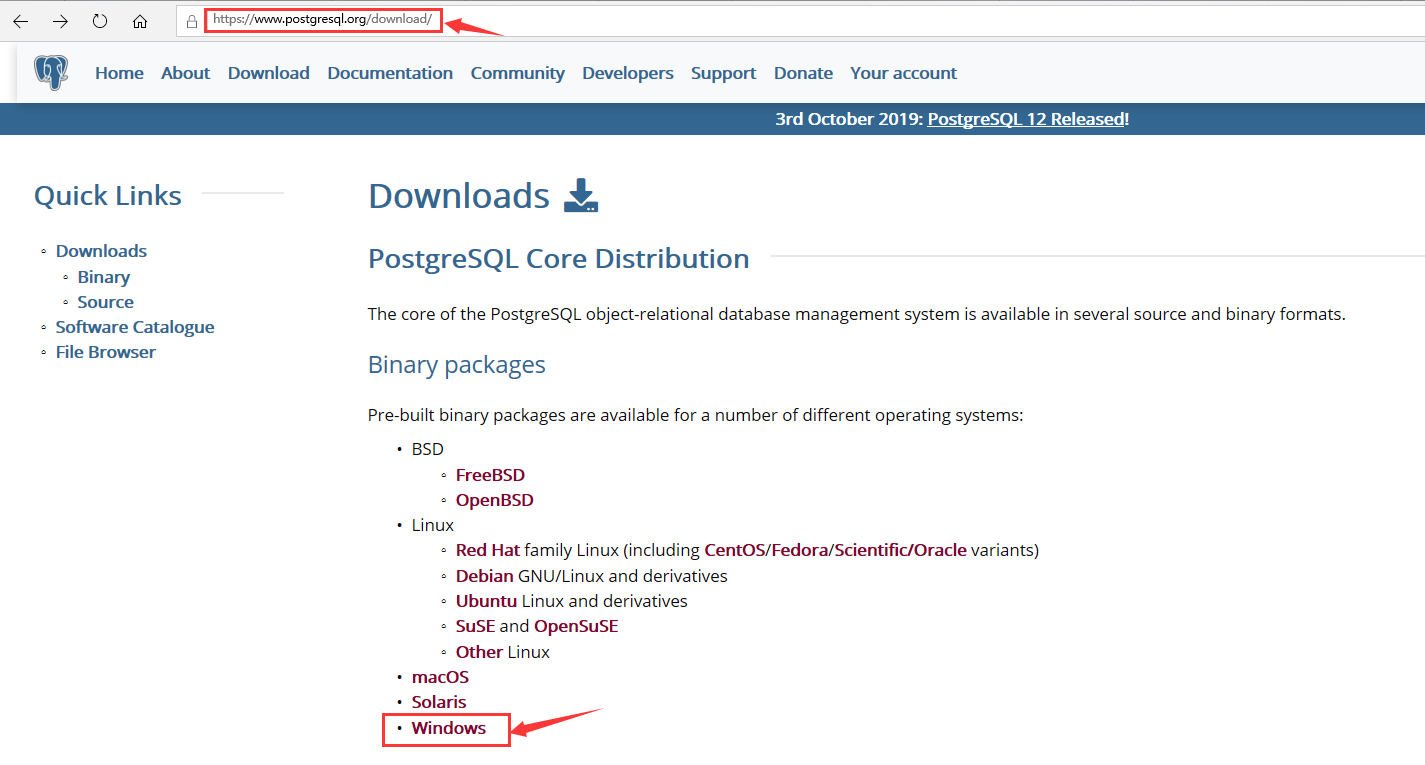
Task: Click the Binary packages heading
Action: 457,364
